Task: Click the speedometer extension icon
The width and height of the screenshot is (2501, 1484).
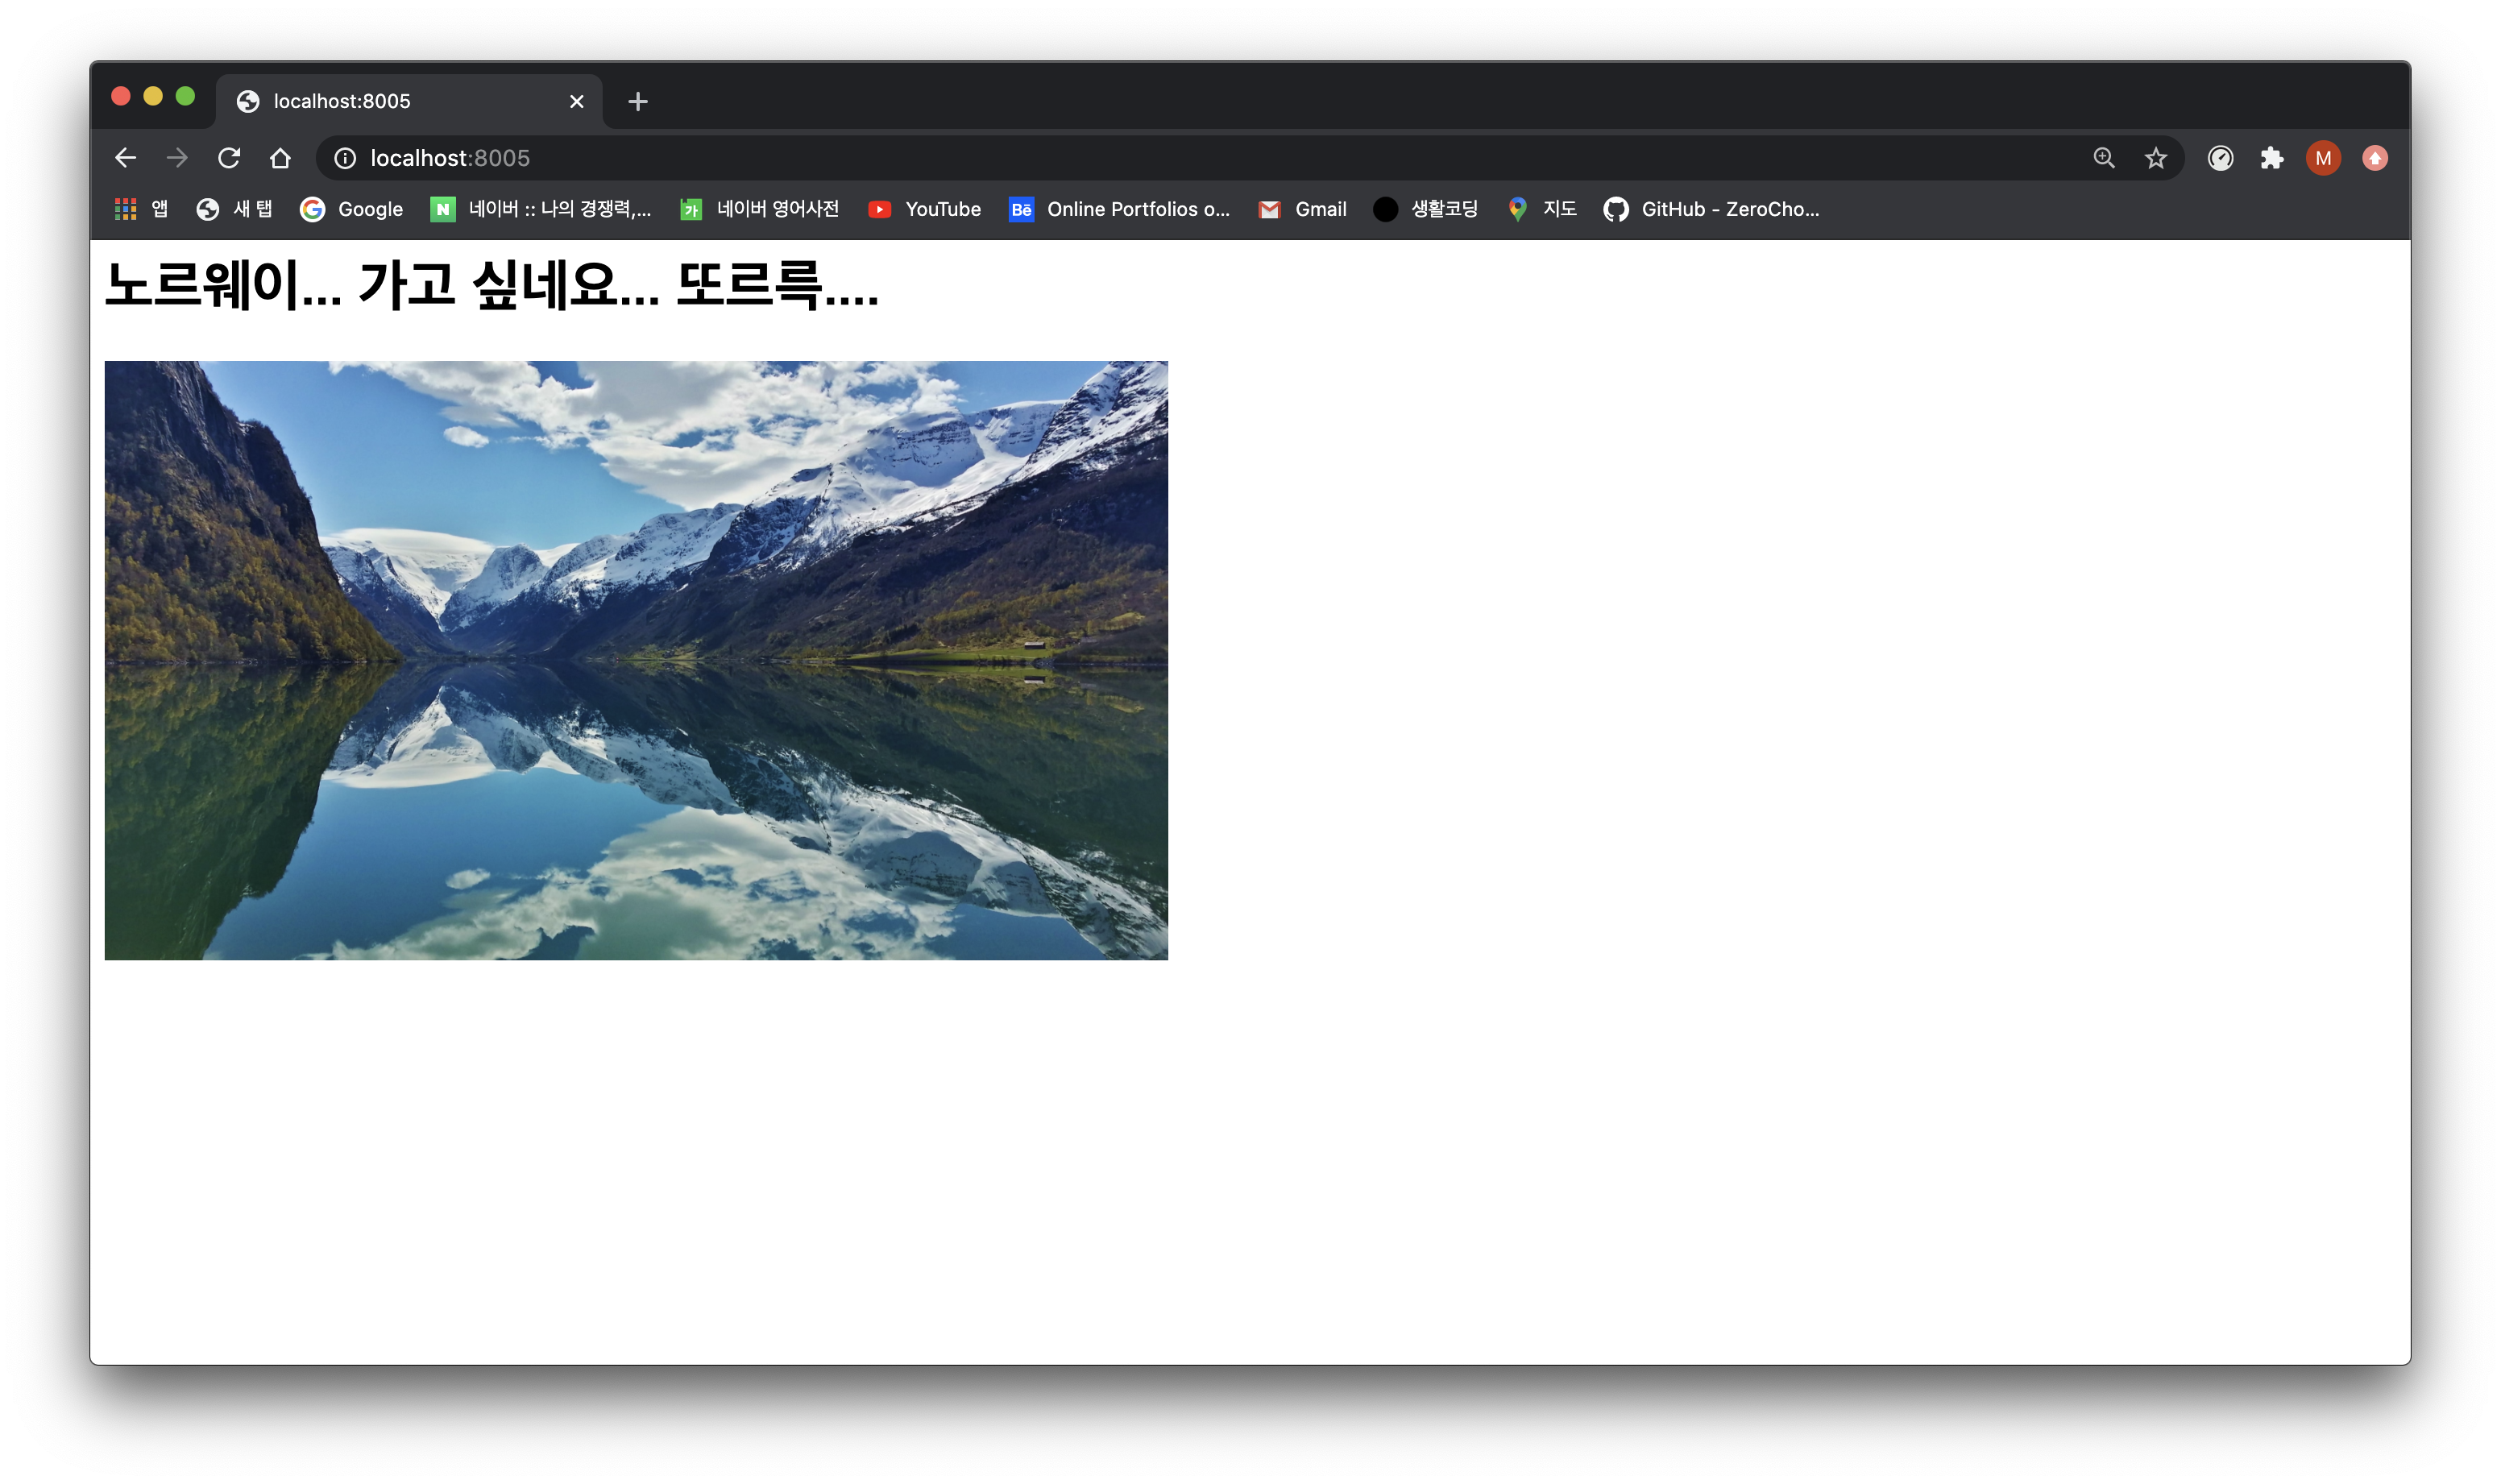Action: pos(2220,158)
